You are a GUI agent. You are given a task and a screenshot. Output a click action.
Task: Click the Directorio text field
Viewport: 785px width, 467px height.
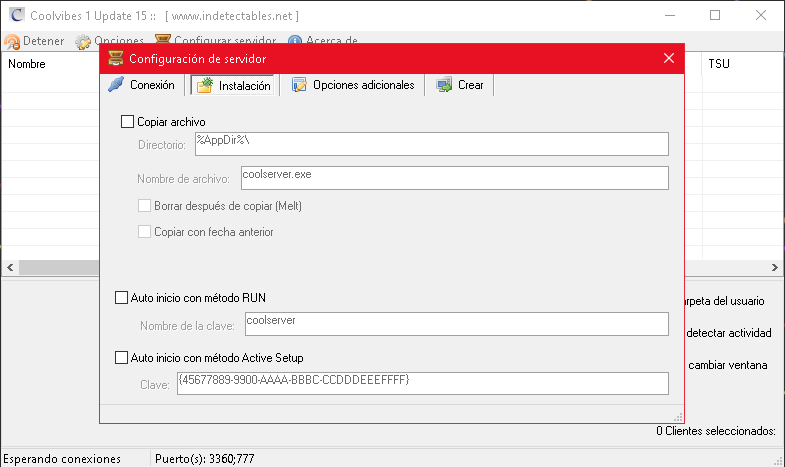click(430, 144)
